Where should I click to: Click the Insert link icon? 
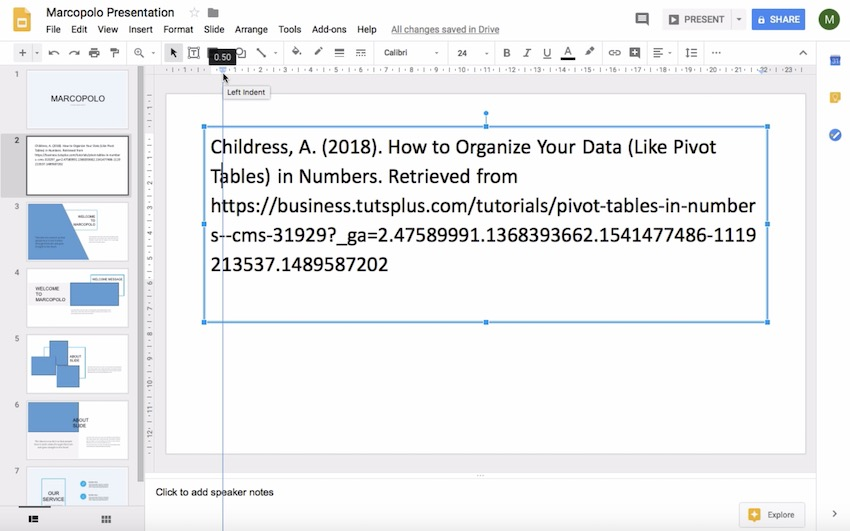point(614,53)
